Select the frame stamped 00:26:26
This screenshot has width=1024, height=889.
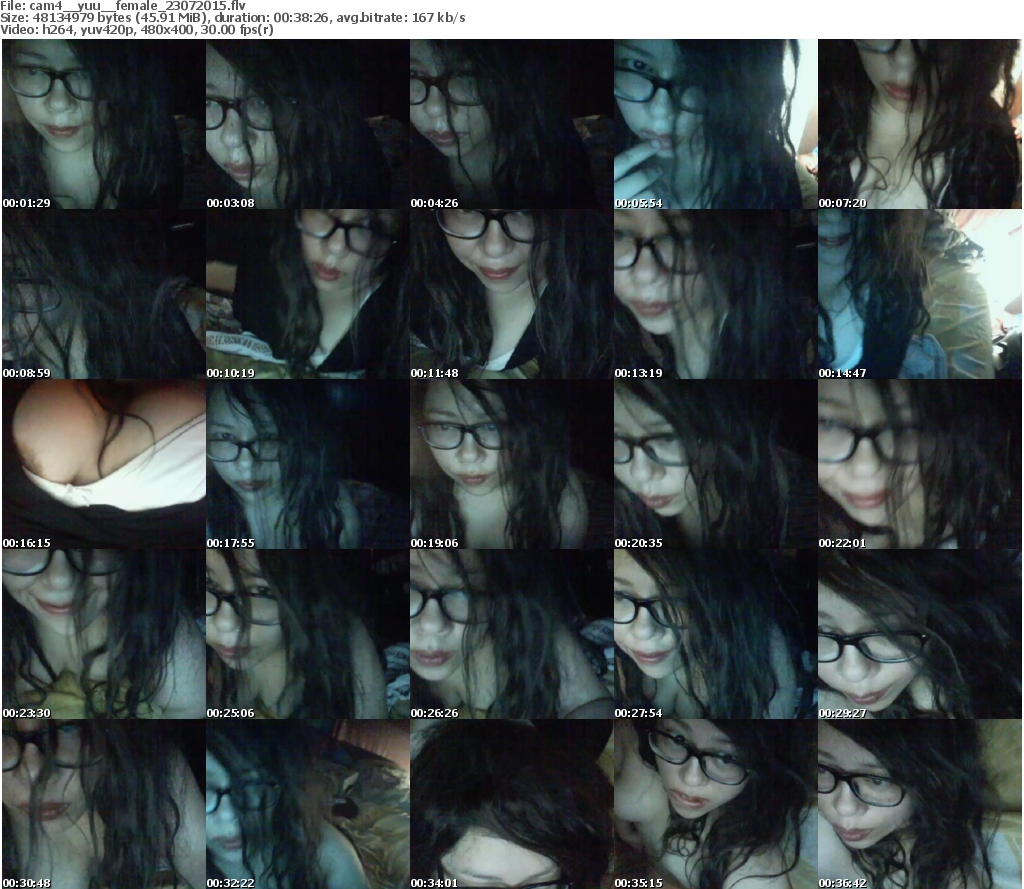tap(511, 634)
